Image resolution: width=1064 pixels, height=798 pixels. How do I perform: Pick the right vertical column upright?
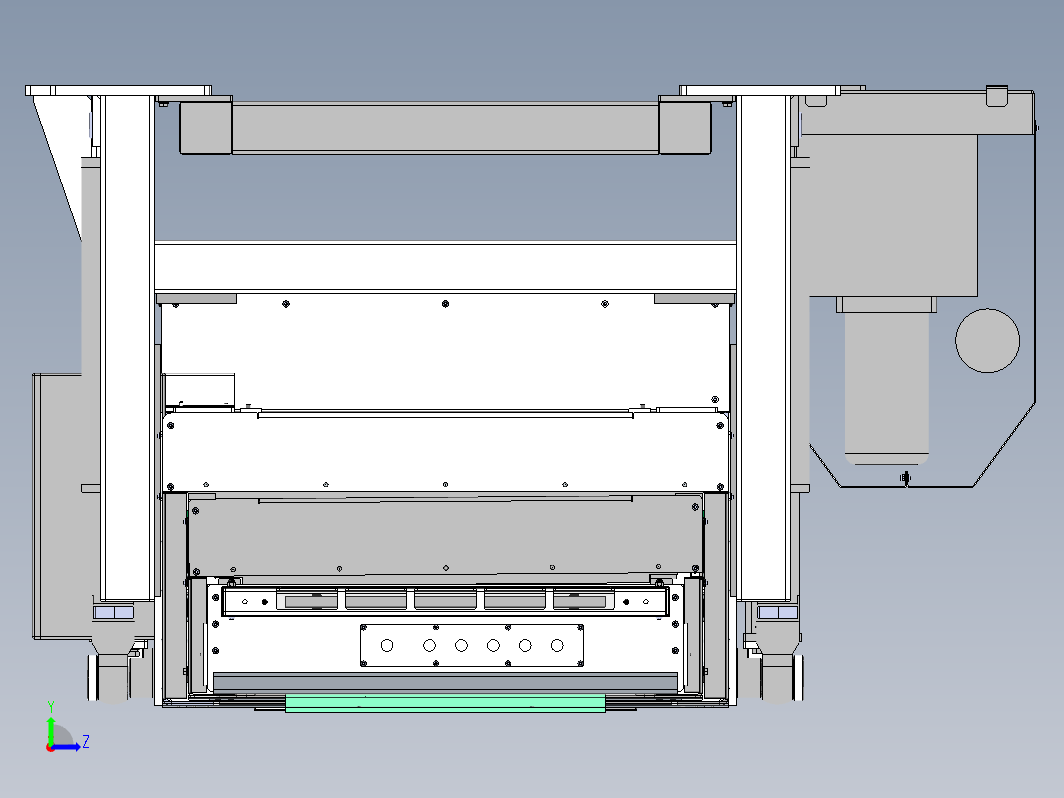764,347
